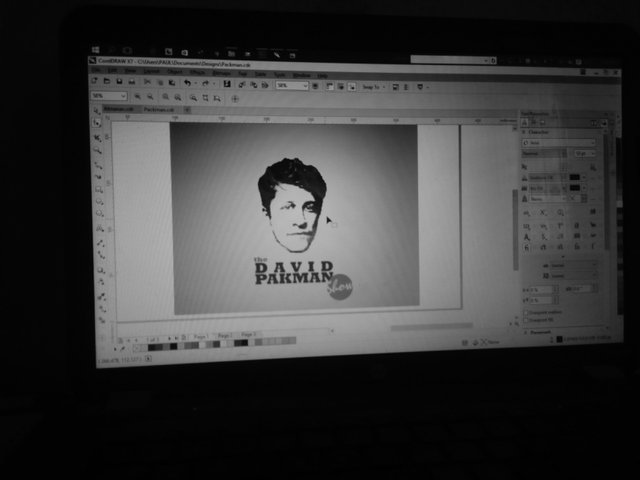
Task: Open the Layout menu
Action: point(151,71)
